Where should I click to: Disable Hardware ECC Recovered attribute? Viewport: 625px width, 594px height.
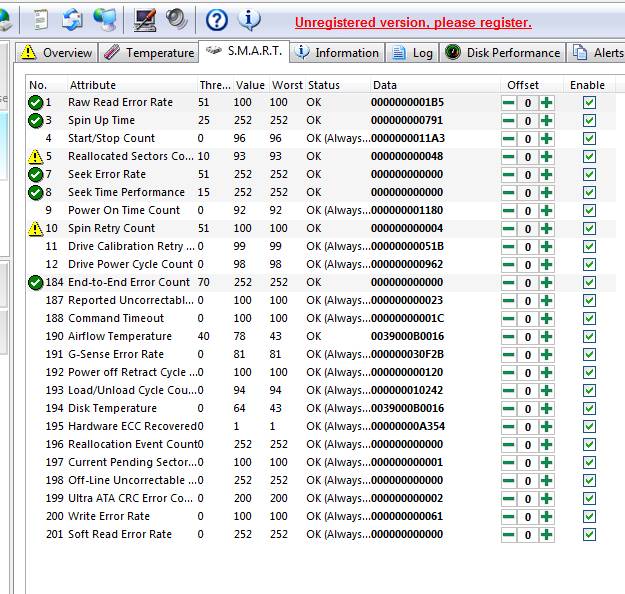point(589,427)
